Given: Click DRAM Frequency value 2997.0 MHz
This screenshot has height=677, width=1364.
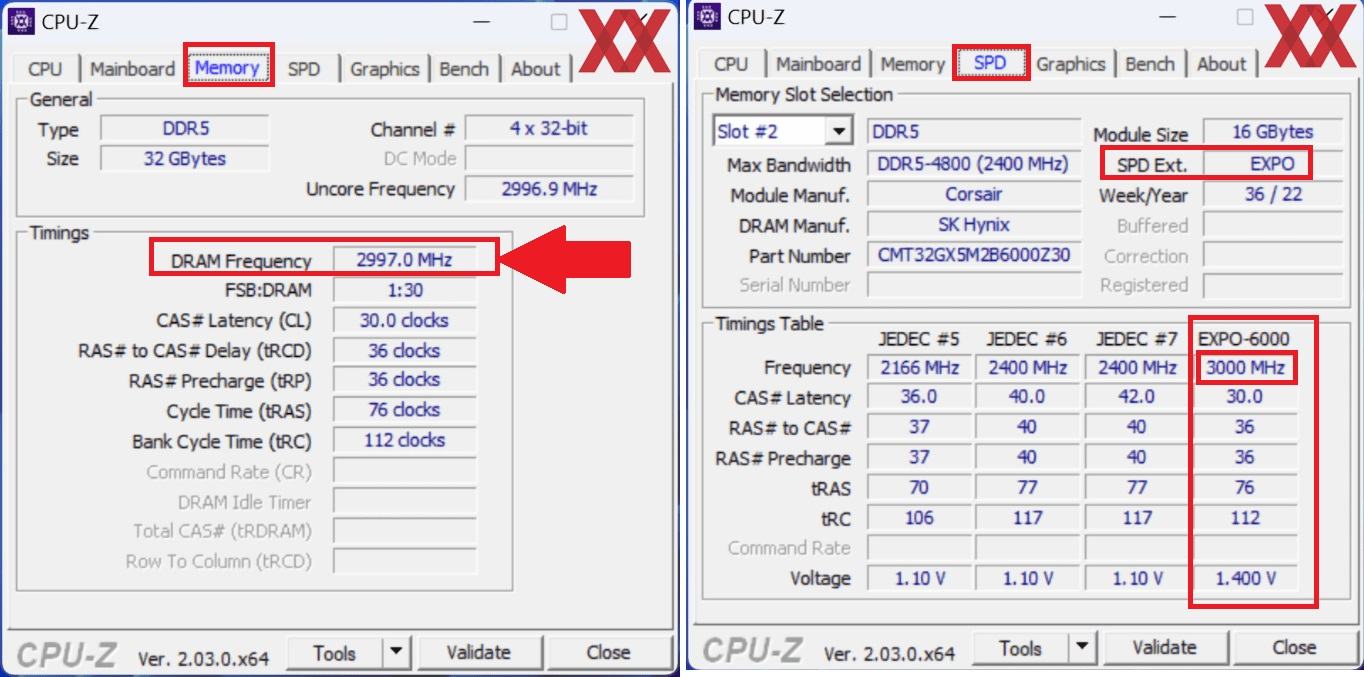Looking at the screenshot, I should (x=404, y=260).
